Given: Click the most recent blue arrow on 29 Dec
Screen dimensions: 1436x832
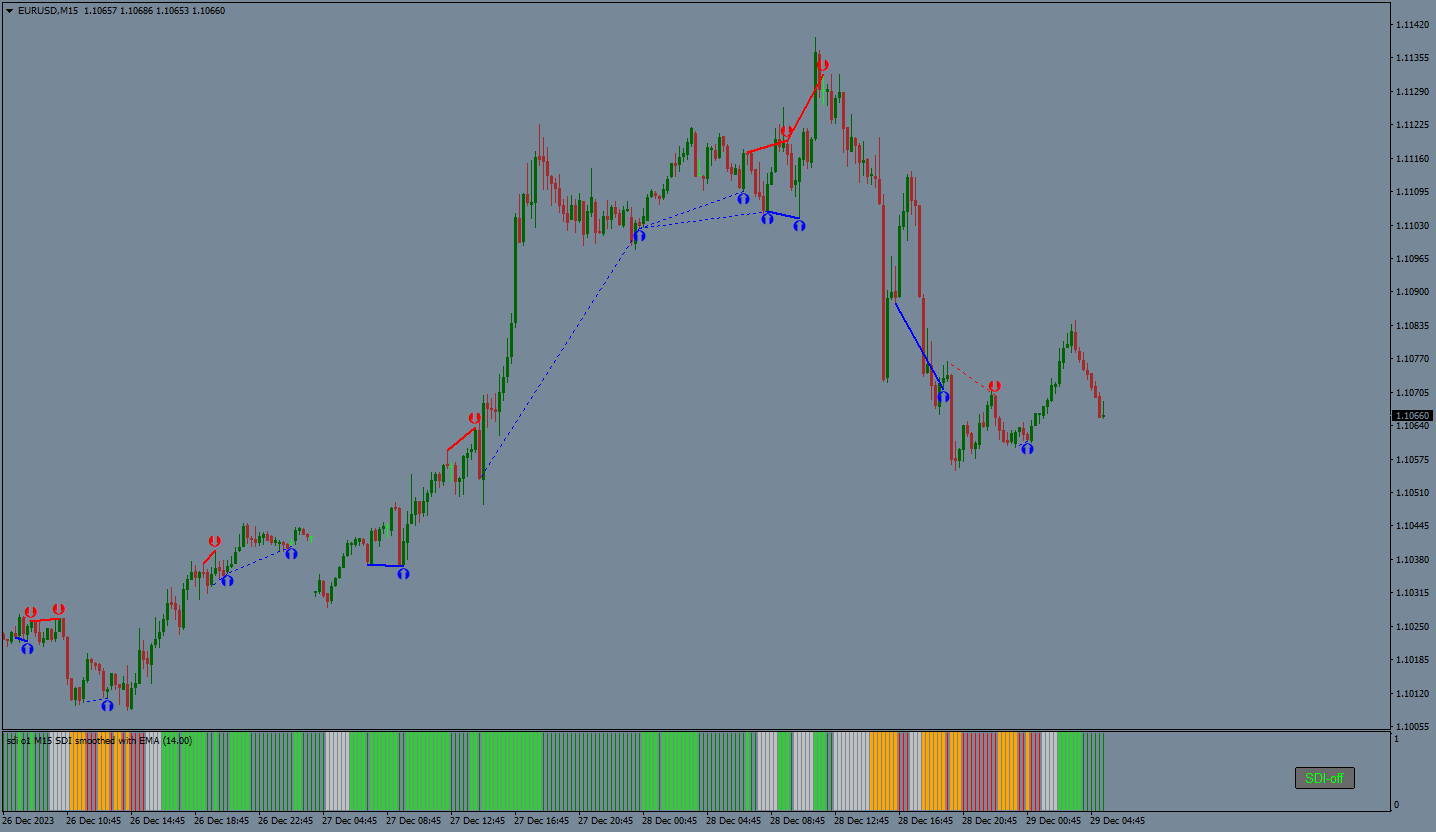Looking at the screenshot, I should 1027,448.
